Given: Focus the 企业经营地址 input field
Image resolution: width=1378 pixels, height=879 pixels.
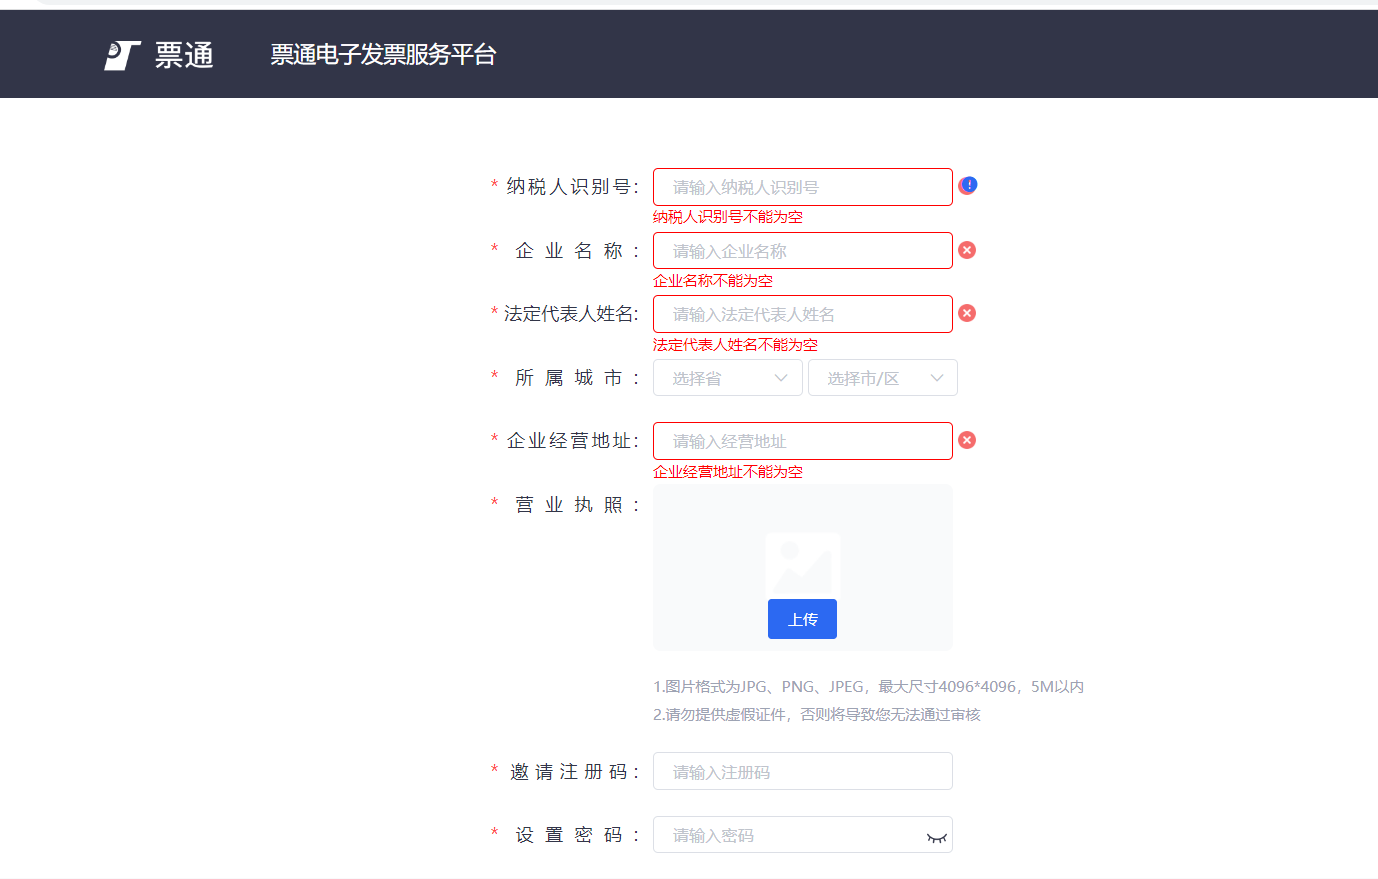Looking at the screenshot, I should 803,441.
